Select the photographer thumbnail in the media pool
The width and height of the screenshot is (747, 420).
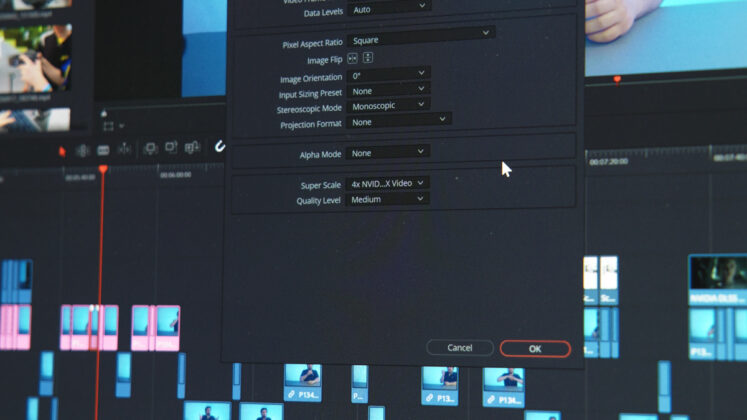pyautogui.click(x=36, y=59)
